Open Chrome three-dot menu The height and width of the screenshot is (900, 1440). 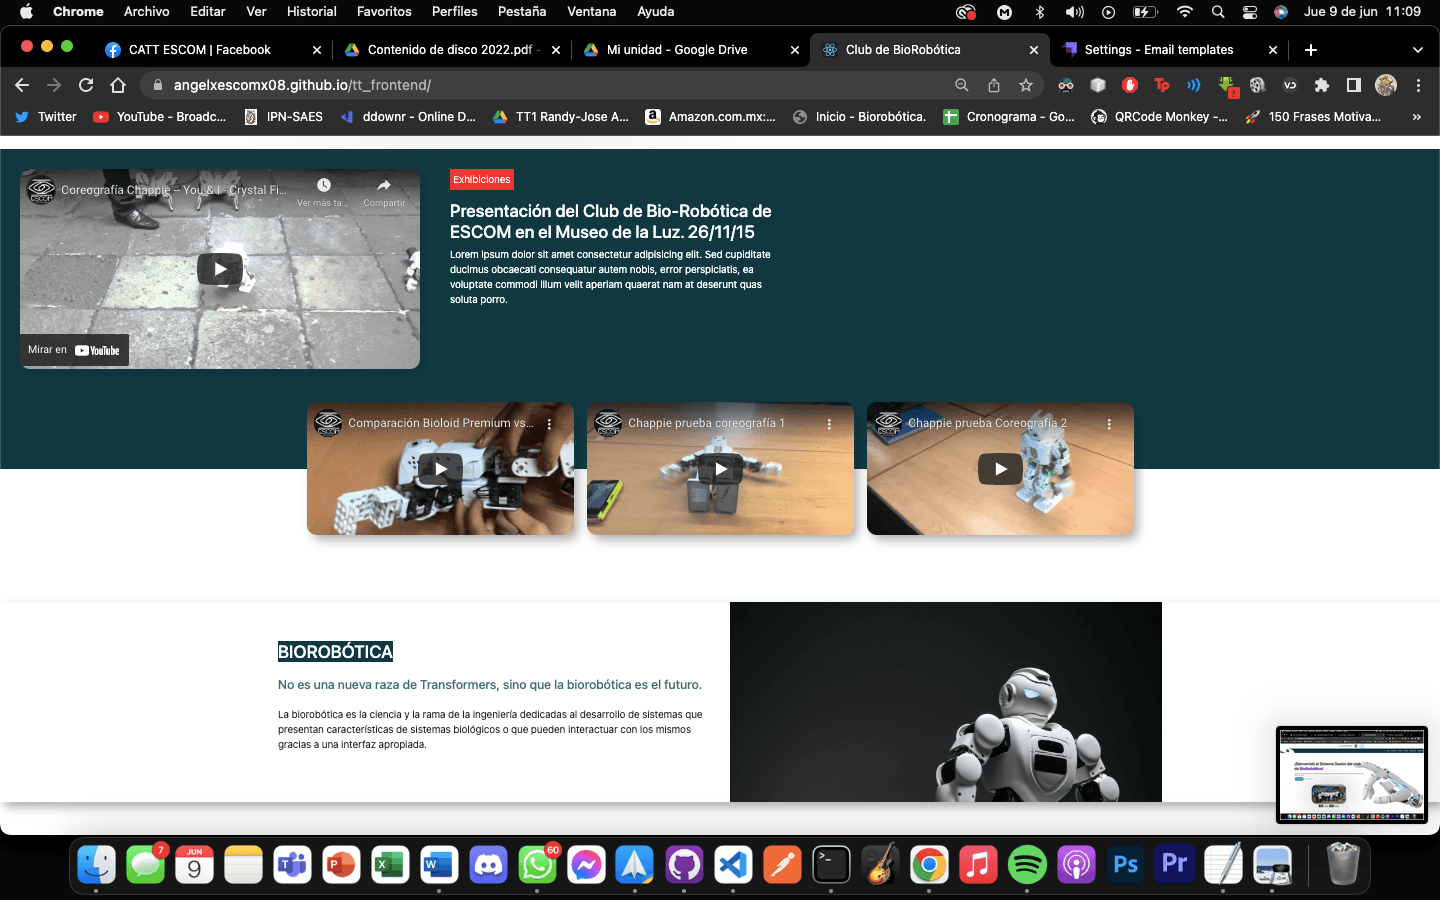[1418, 85]
